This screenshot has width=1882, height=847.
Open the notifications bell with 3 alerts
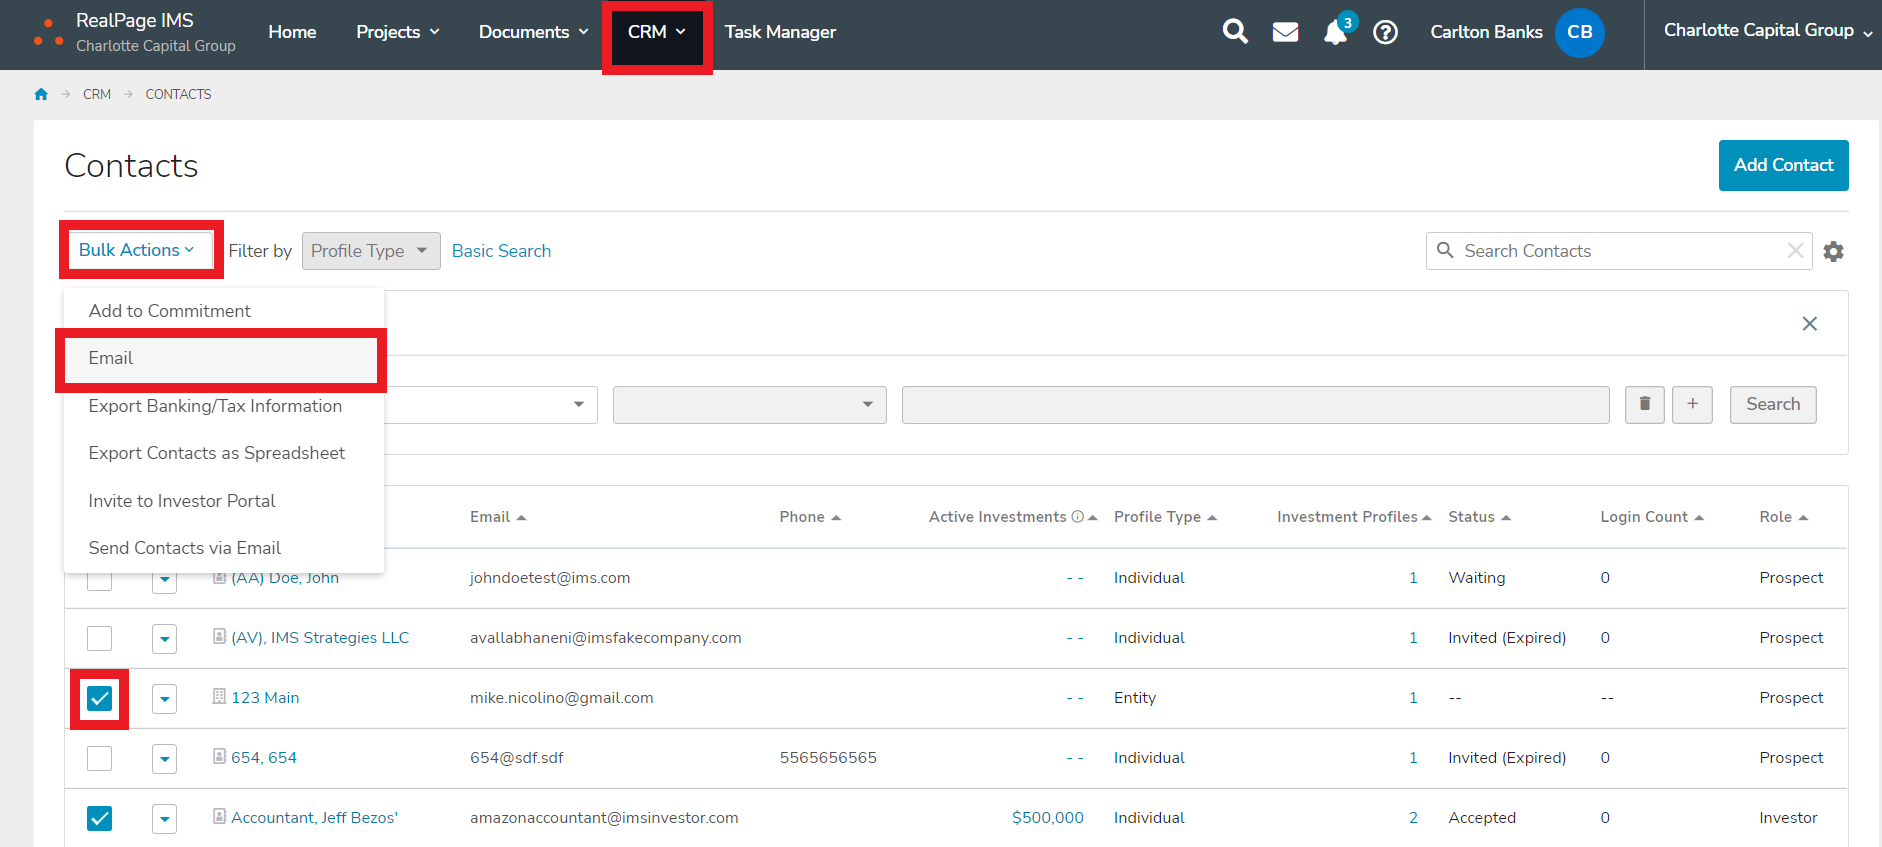click(x=1337, y=30)
